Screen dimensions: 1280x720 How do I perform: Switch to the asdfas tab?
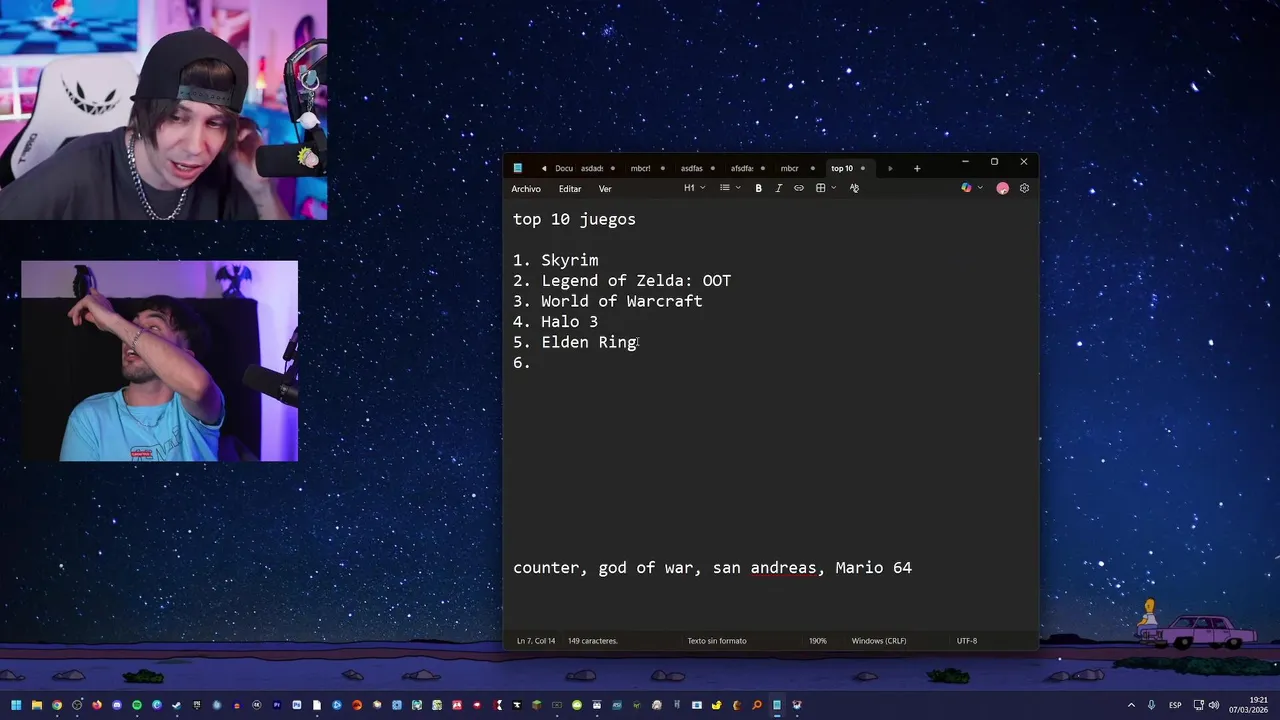(x=692, y=168)
